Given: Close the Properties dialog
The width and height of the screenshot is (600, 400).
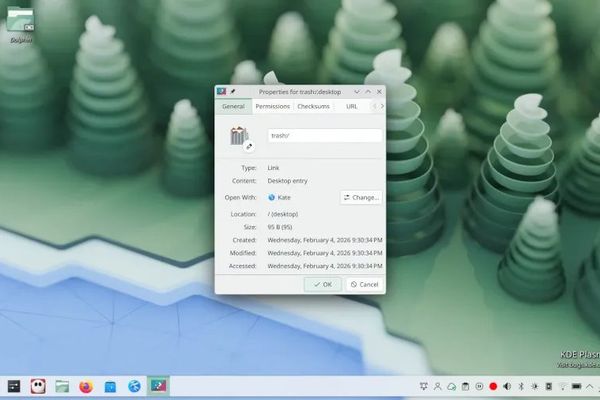Looking at the screenshot, I should [379, 92].
